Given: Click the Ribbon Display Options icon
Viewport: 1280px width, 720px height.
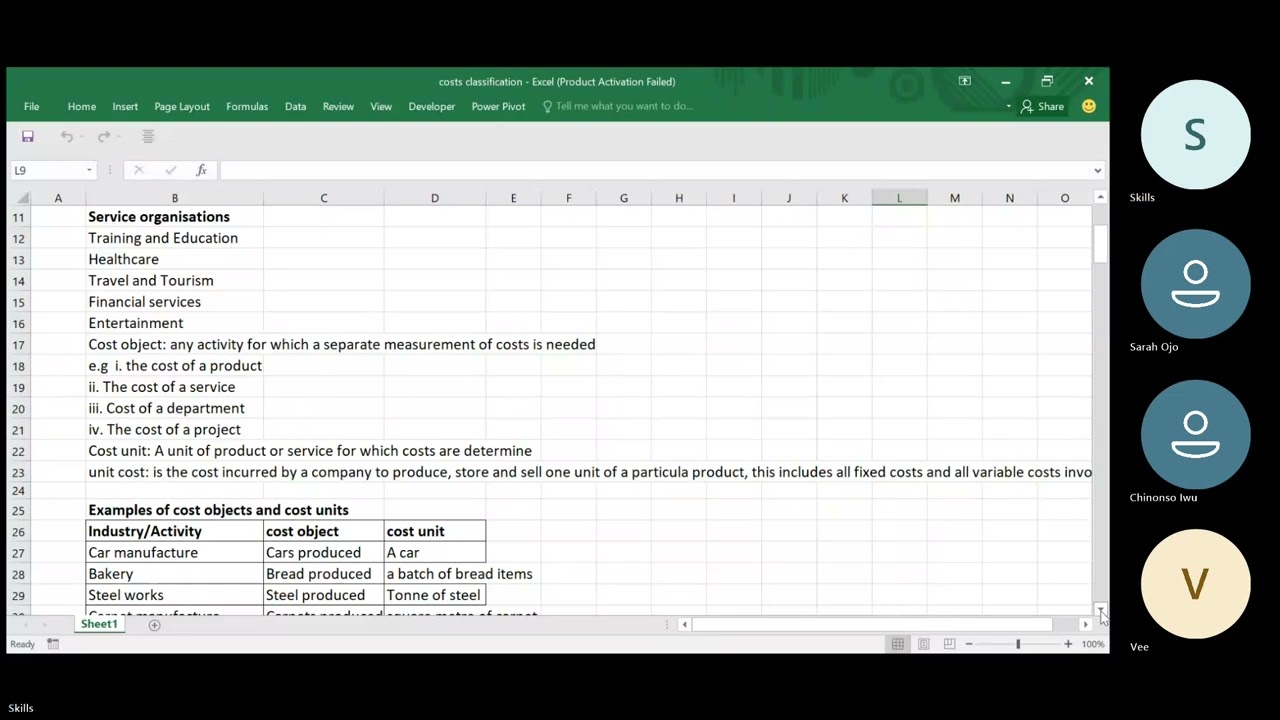Looking at the screenshot, I should point(965,81).
